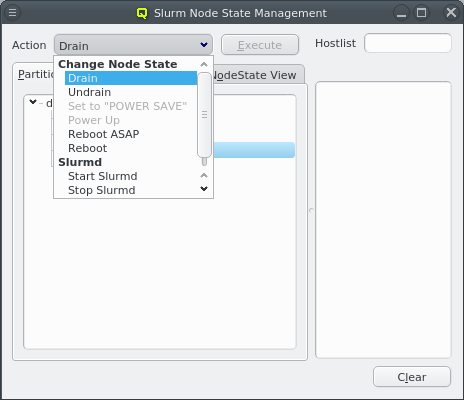Select Start Slurmd action
The height and width of the screenshot is (400, 464).
(131, 176)
